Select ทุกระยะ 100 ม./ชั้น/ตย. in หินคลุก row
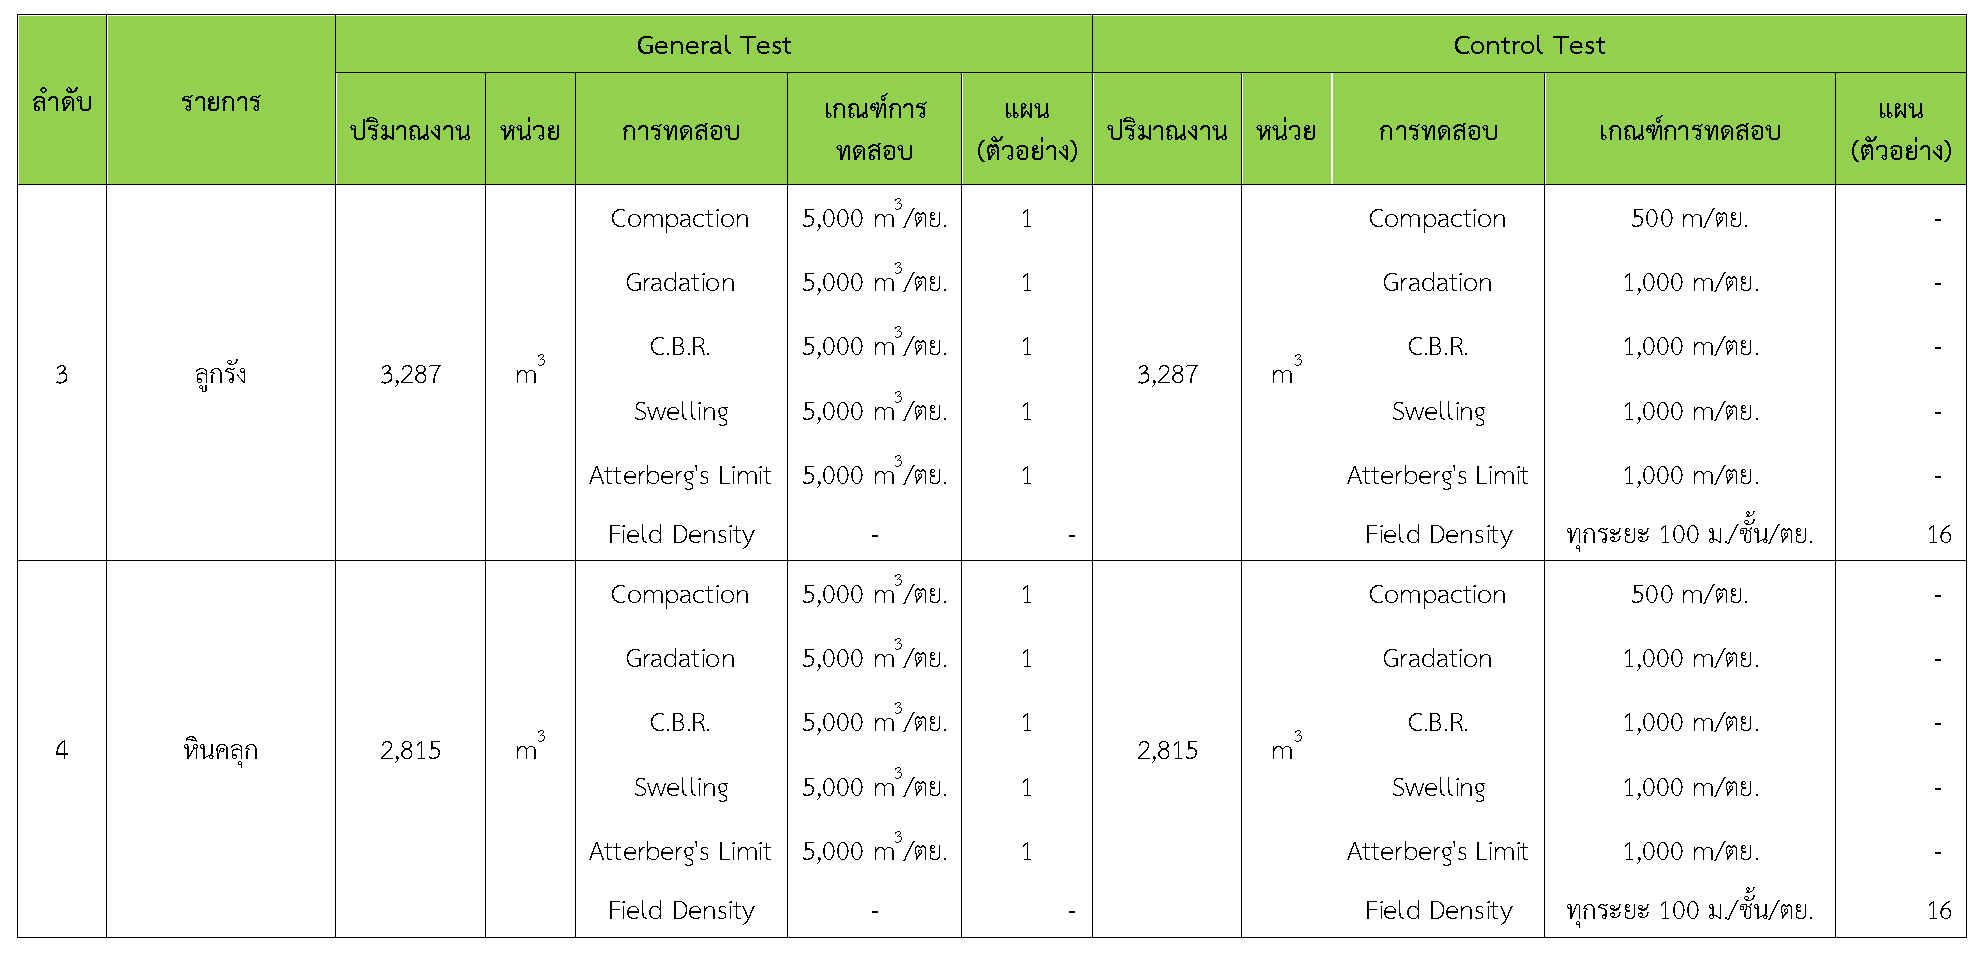Screen dimensions: 1977x953 click(x=1689, y=910)
